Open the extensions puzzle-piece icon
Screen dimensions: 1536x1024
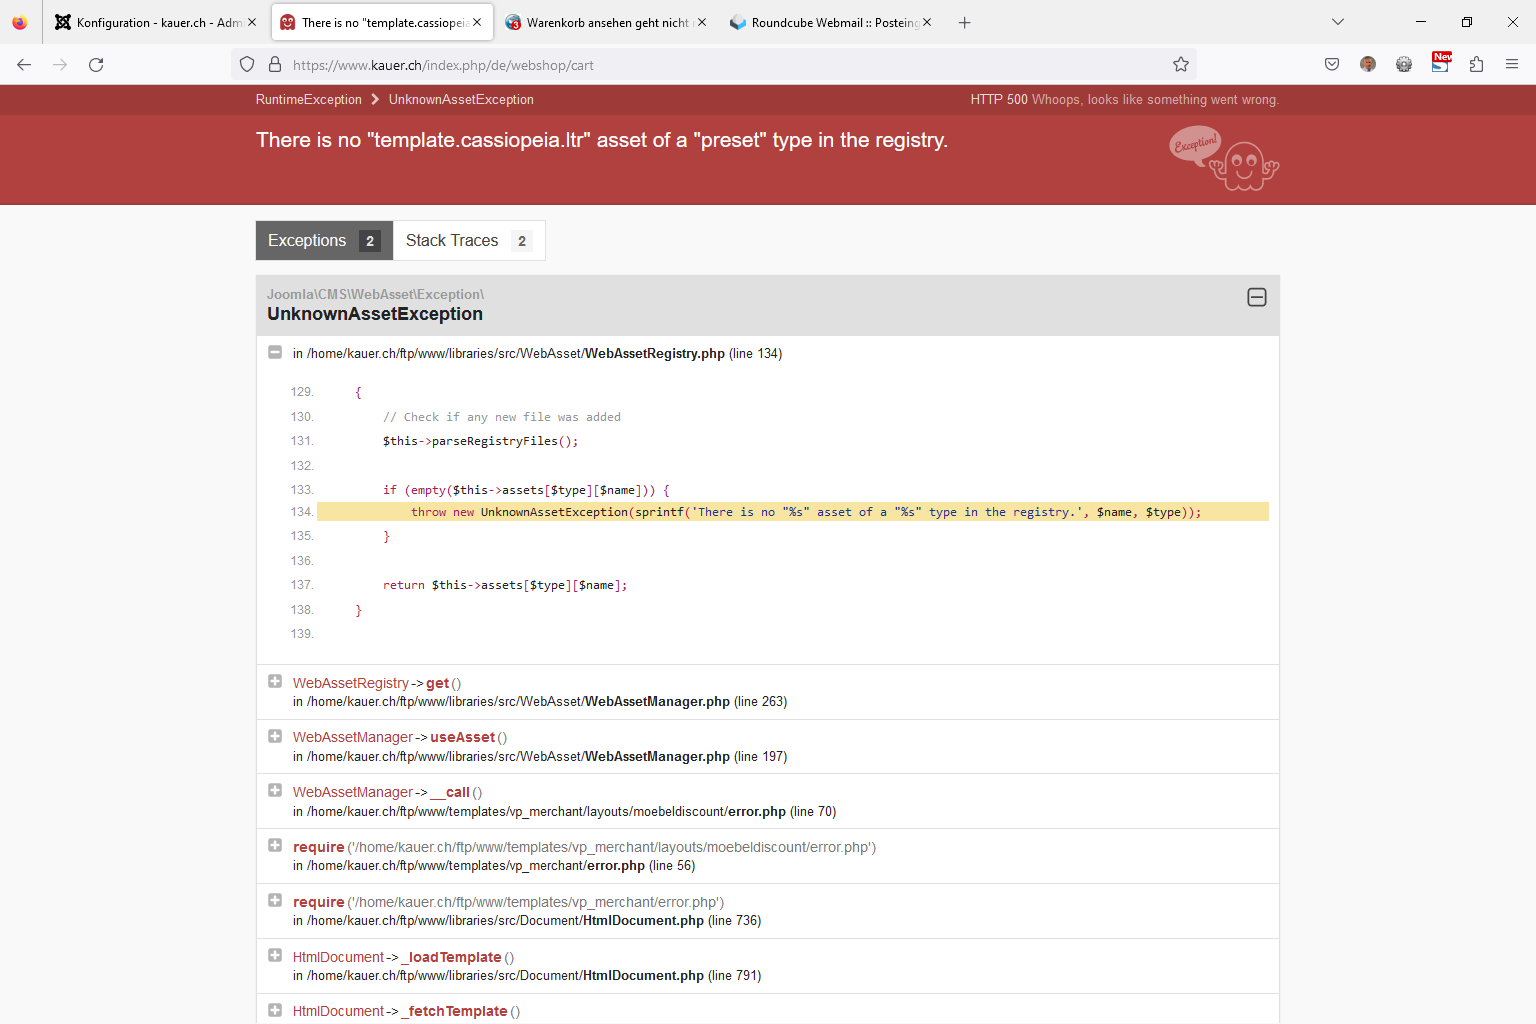pos(1476,65)
